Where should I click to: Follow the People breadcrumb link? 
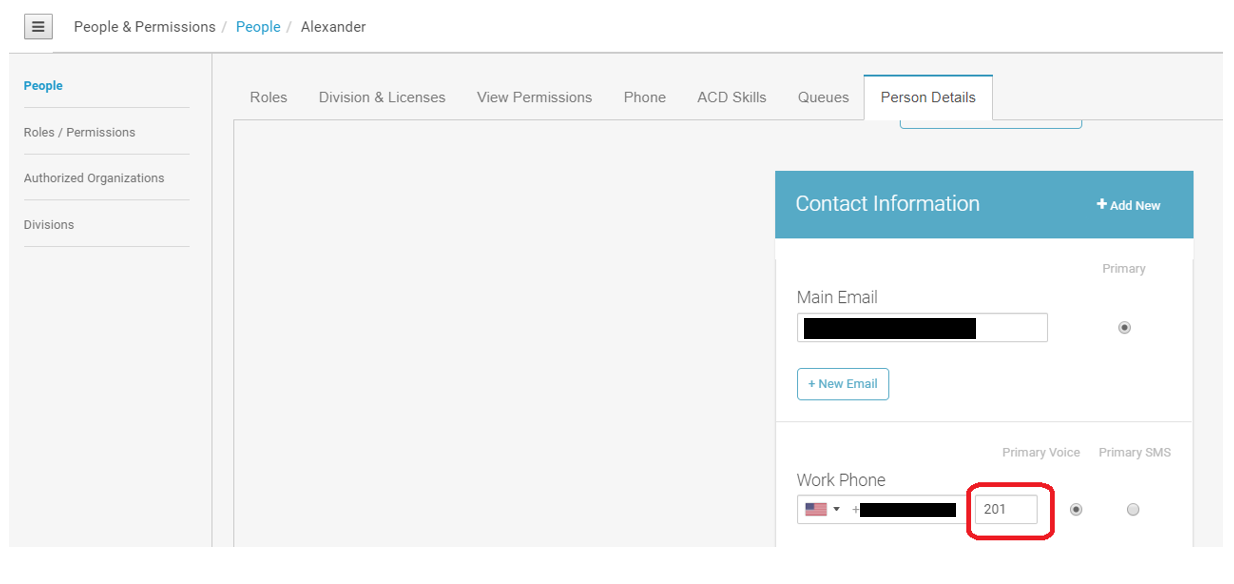tap(258, 27)
